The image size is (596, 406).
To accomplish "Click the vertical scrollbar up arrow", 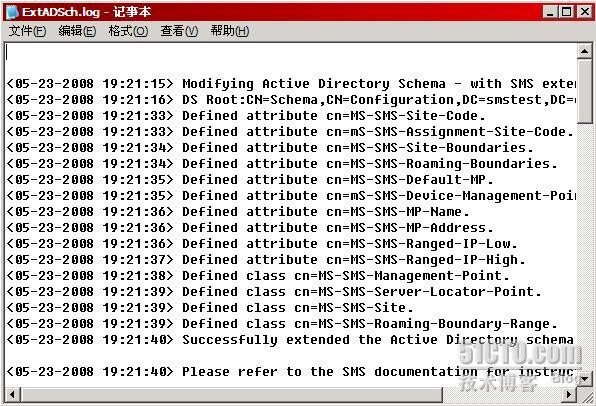I will pos(584,51).
